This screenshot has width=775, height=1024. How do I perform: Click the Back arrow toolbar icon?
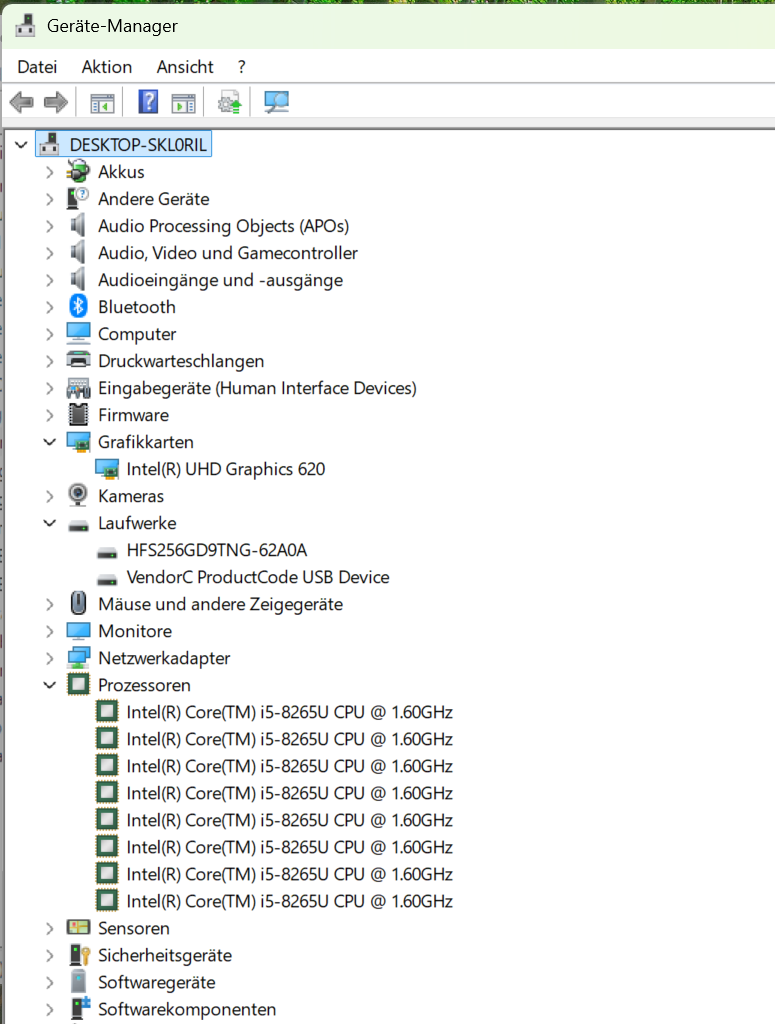coord(22,102)
